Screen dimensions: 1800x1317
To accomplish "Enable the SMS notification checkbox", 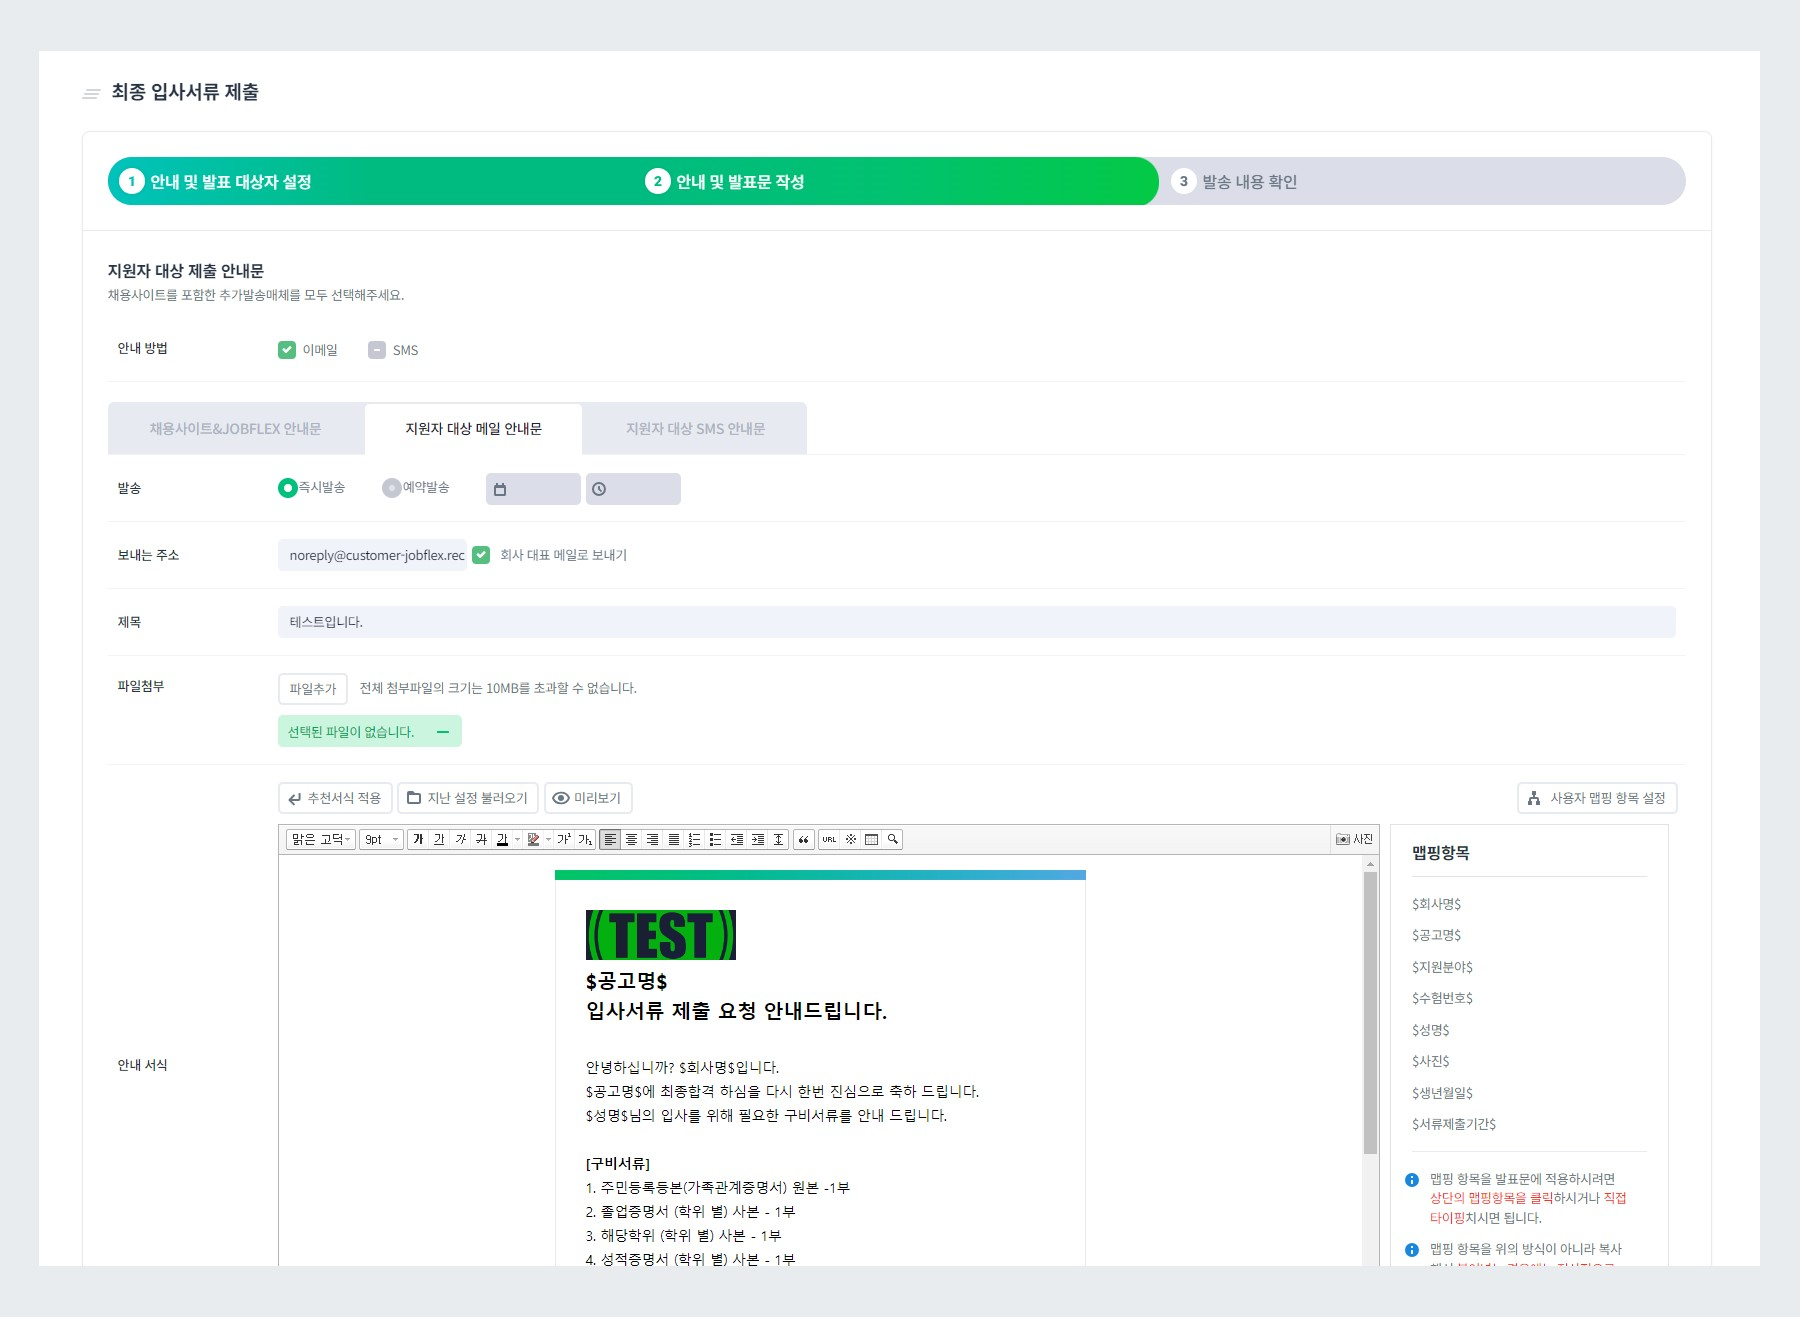I will click(x=377, y=349).
